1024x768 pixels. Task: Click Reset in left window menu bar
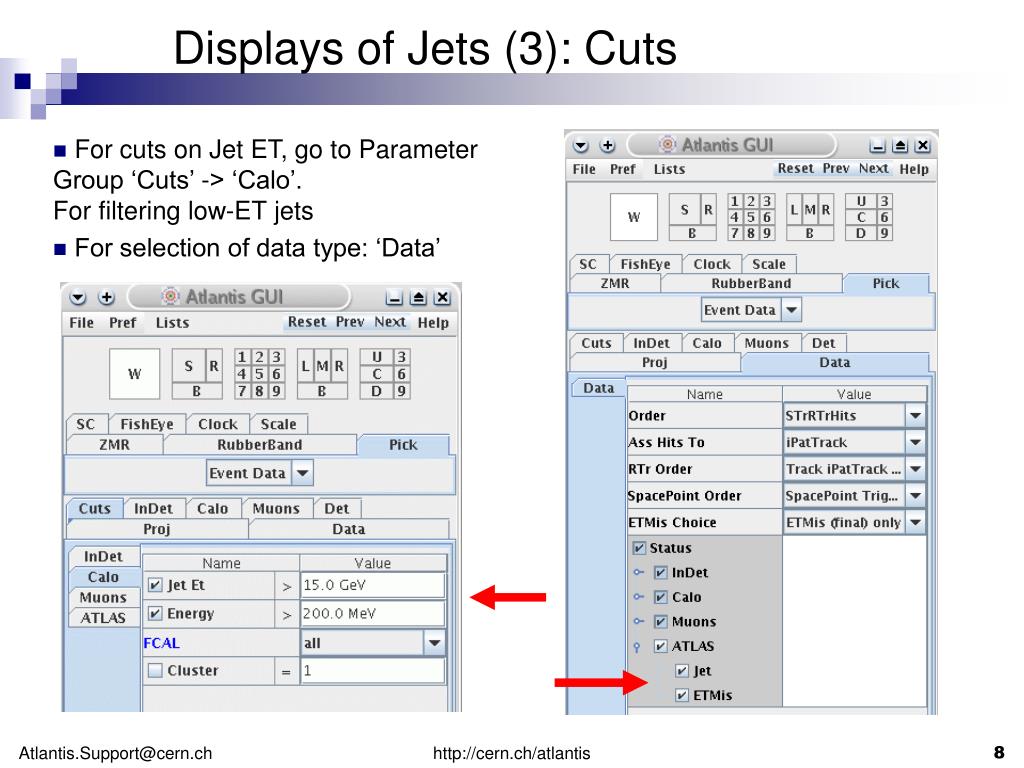307,322
